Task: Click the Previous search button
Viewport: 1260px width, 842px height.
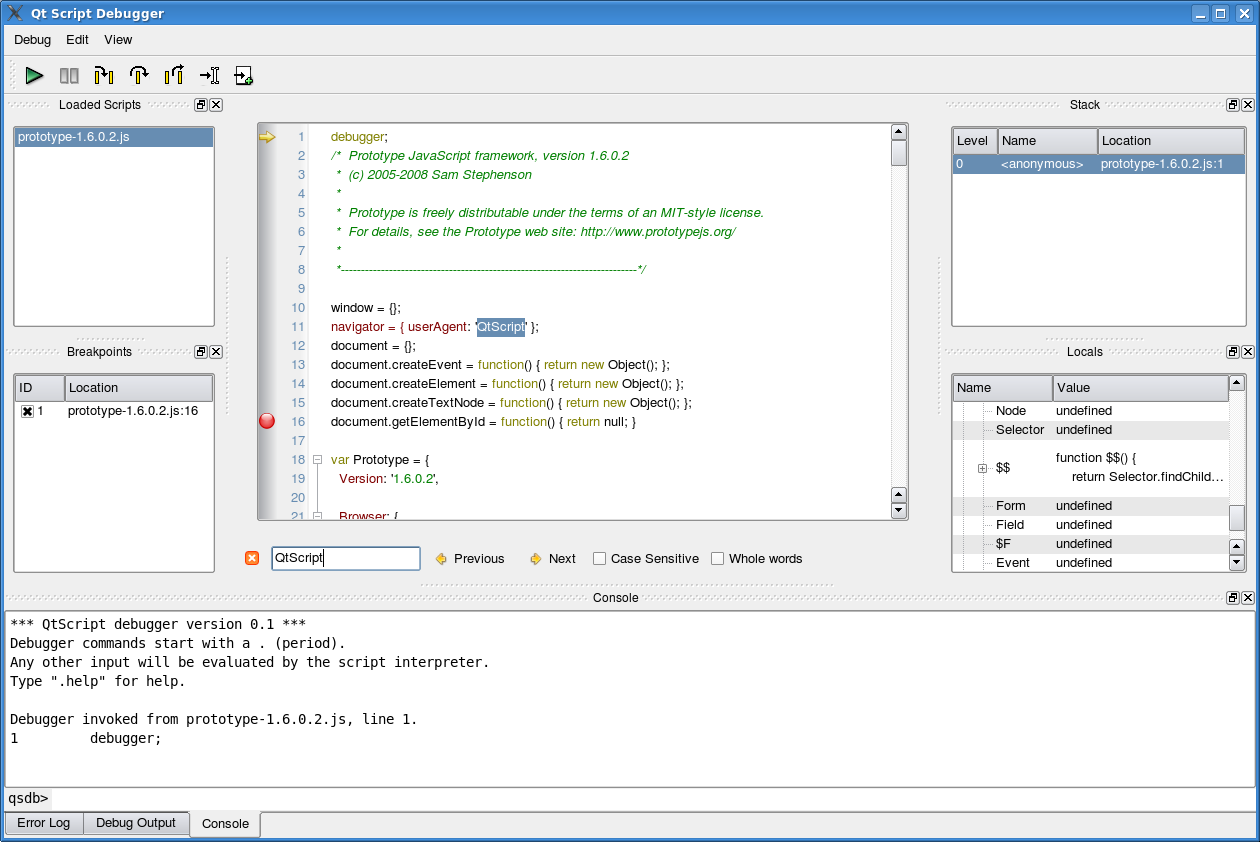Action: (x=469, y=558)
